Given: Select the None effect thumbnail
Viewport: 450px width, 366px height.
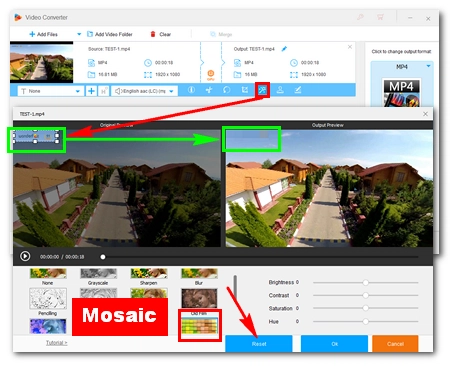Looking at the screenshot, I should pyautogui.click(x=48, y=274).
